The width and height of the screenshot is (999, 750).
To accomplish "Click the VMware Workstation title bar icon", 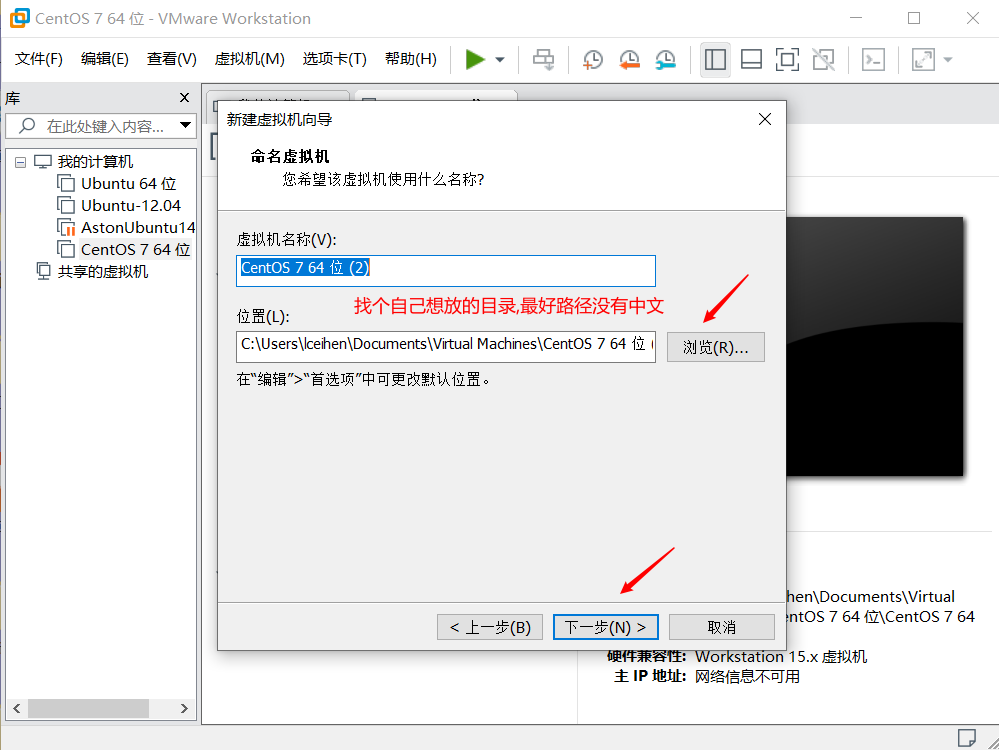I will (x=19, y=18).
